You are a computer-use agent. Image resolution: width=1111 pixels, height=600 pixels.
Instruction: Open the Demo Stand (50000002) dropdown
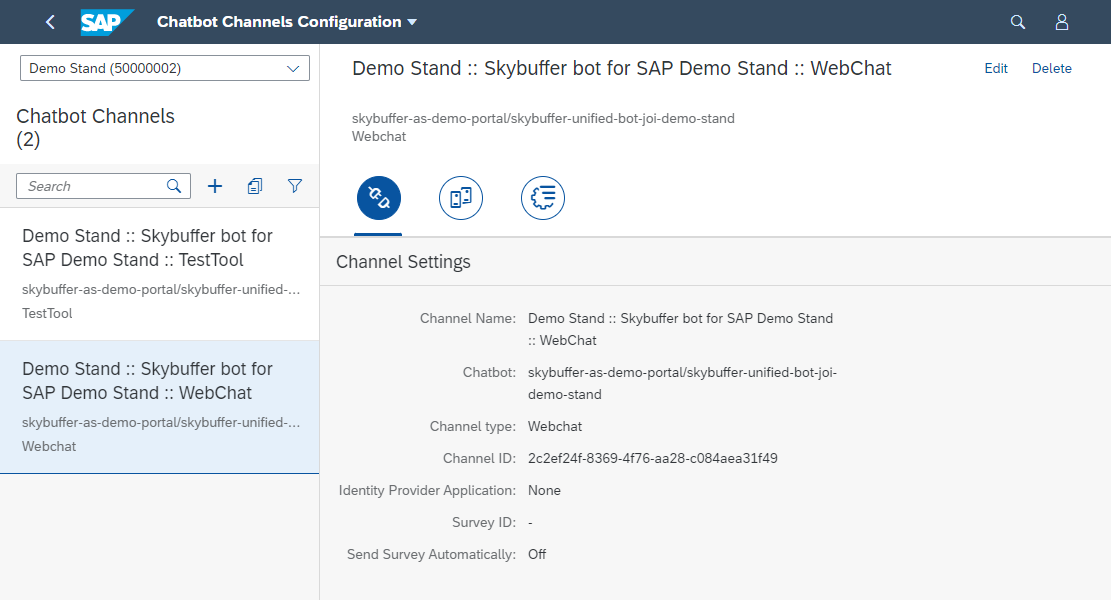click(164, 68)
